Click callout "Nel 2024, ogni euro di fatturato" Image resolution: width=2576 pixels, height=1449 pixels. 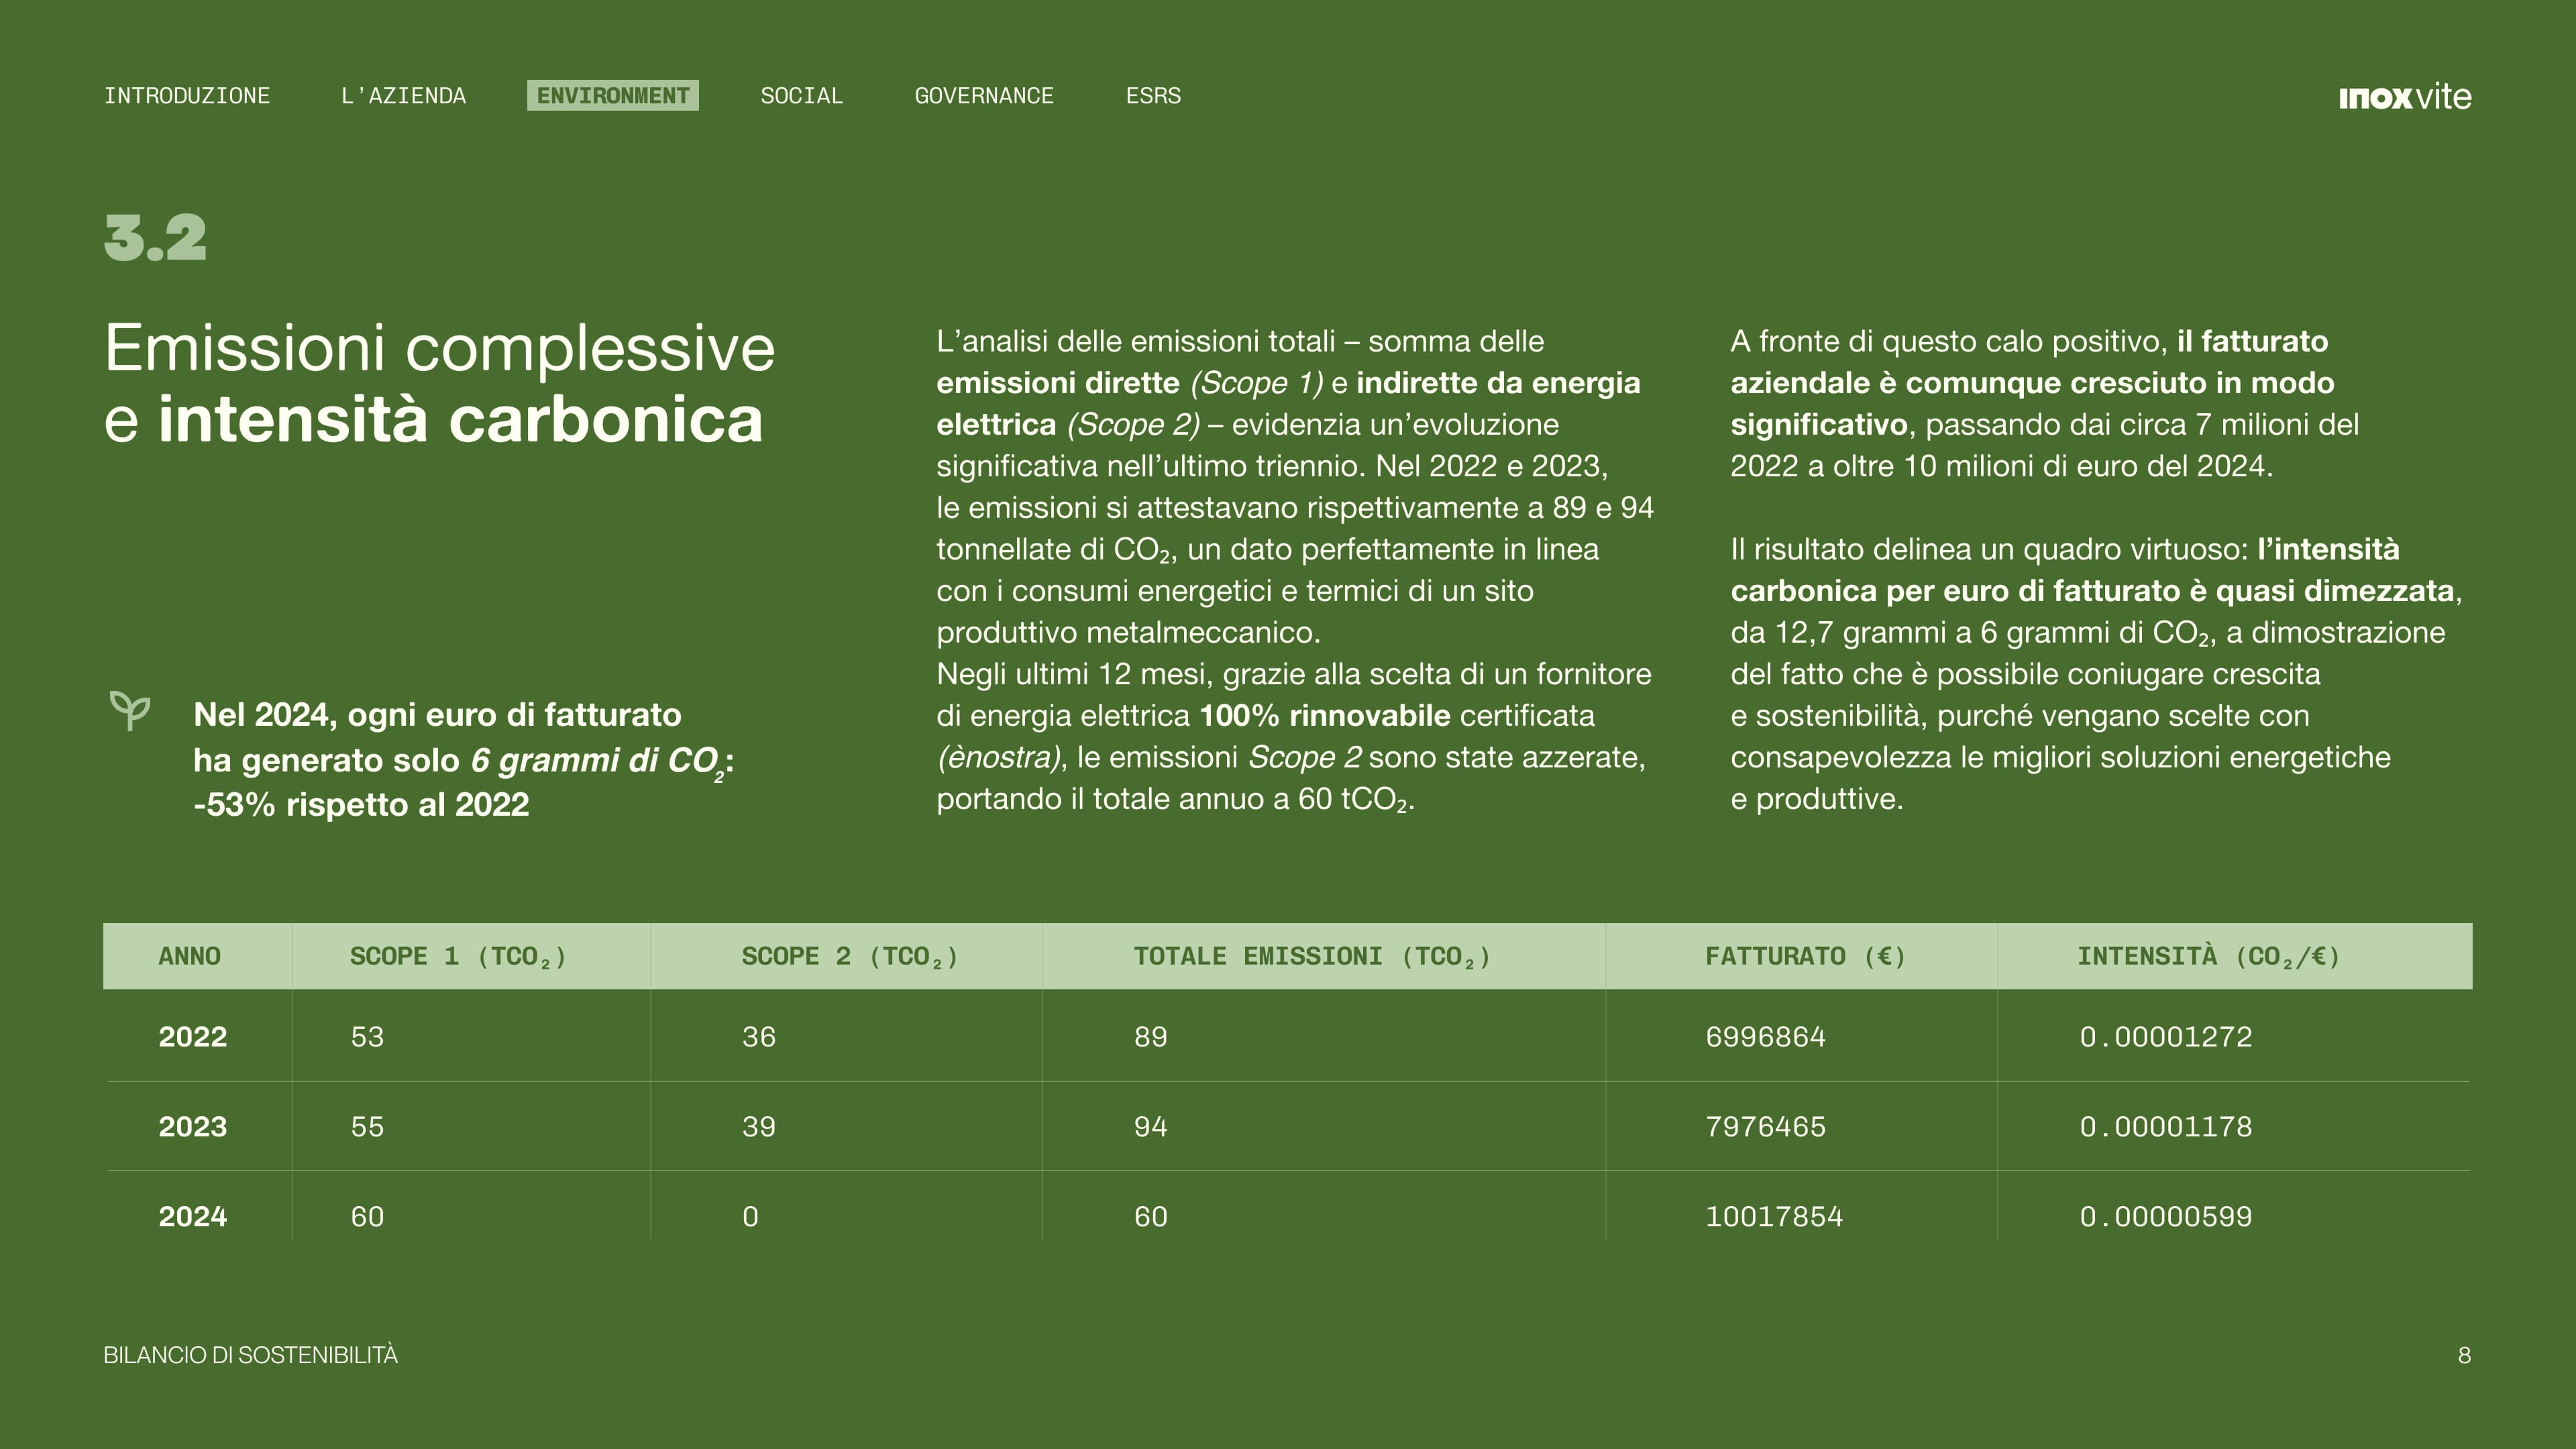pyautogui.click(x=437, y=715)
